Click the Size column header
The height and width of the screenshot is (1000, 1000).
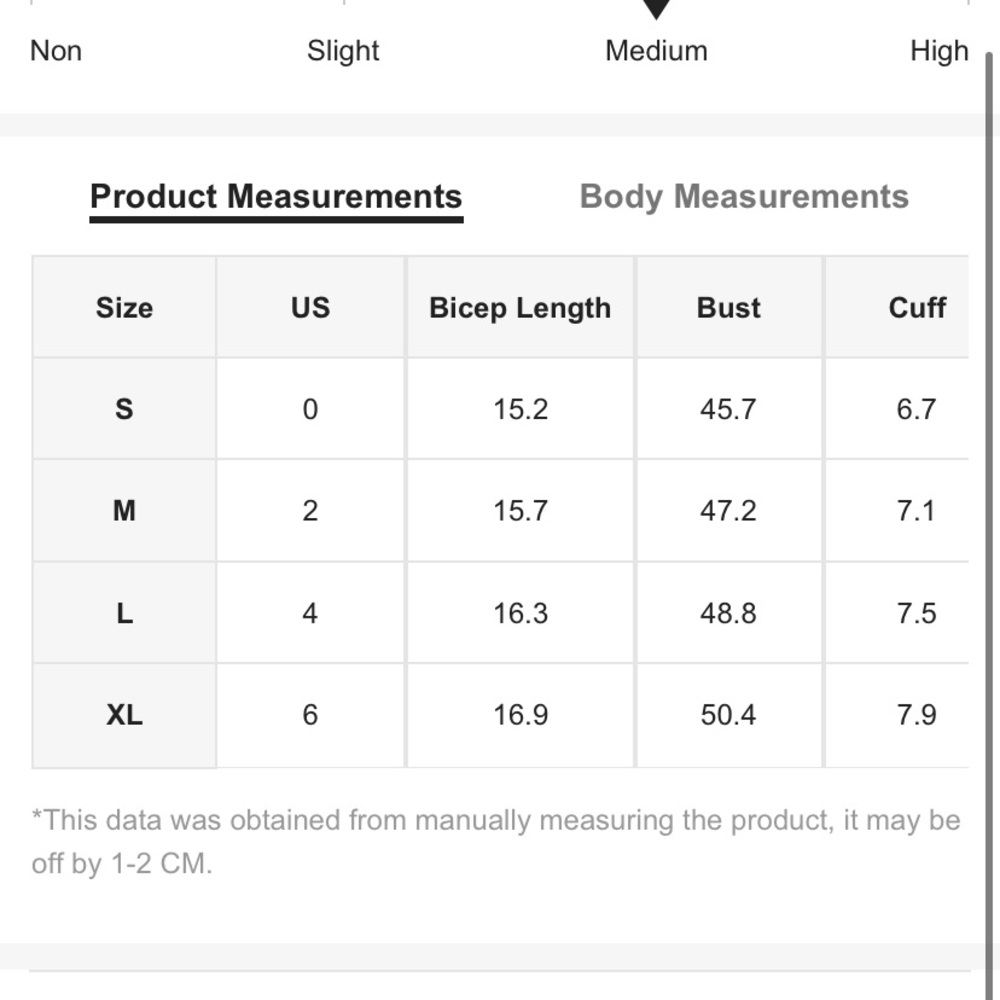coord(124,307)
